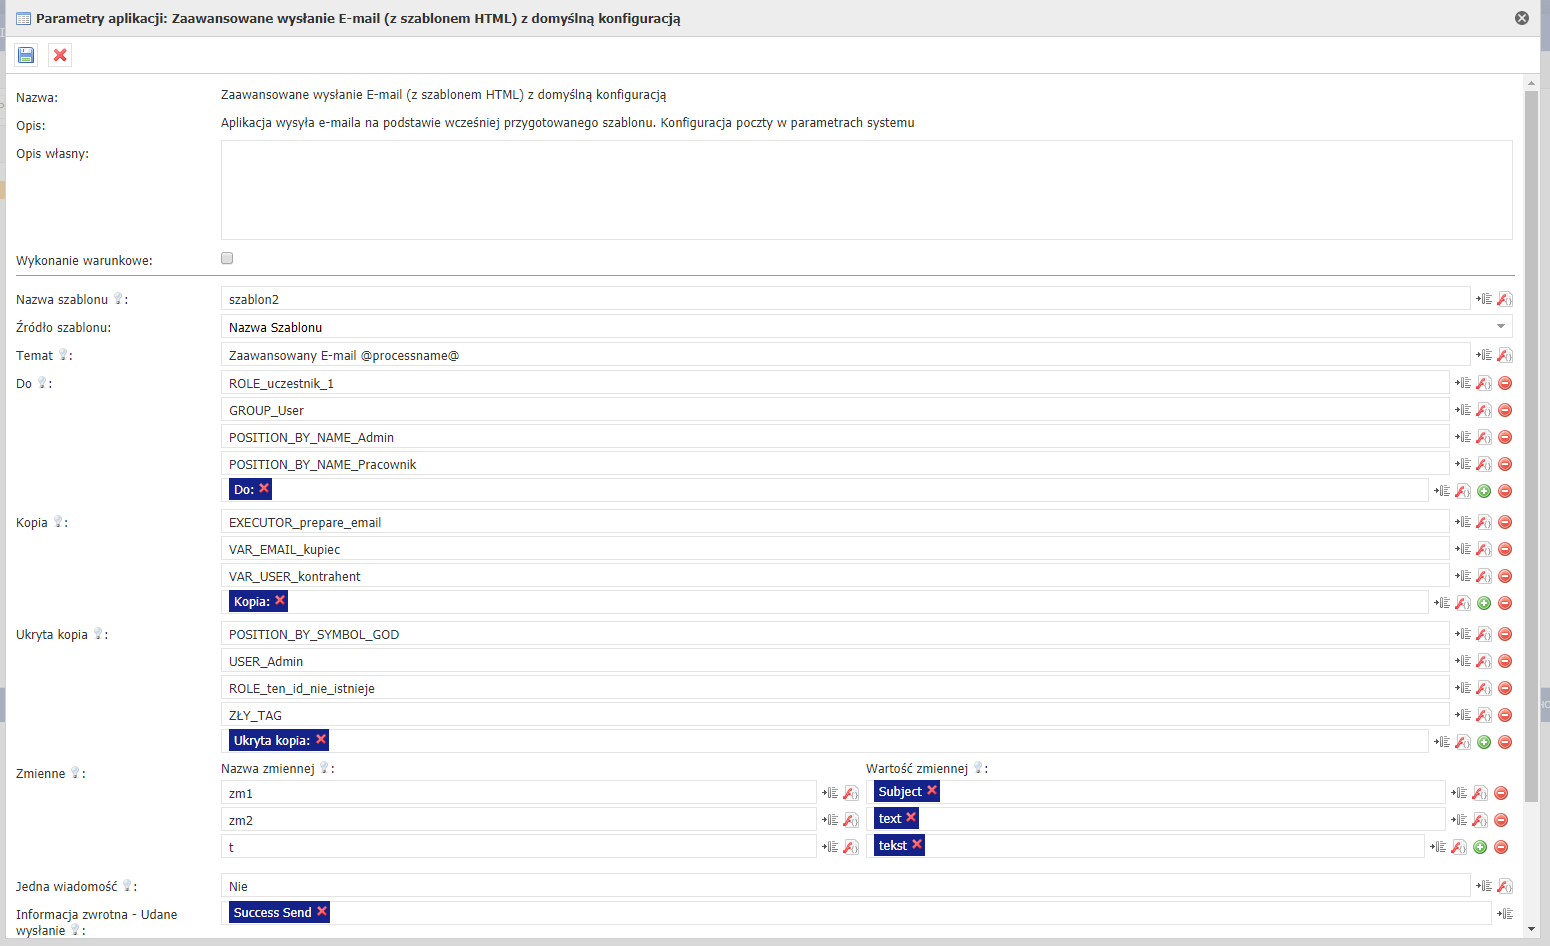1550x946 pixels.
Task: Click the scrollbar down arrow
Action: coord(1531,929)
